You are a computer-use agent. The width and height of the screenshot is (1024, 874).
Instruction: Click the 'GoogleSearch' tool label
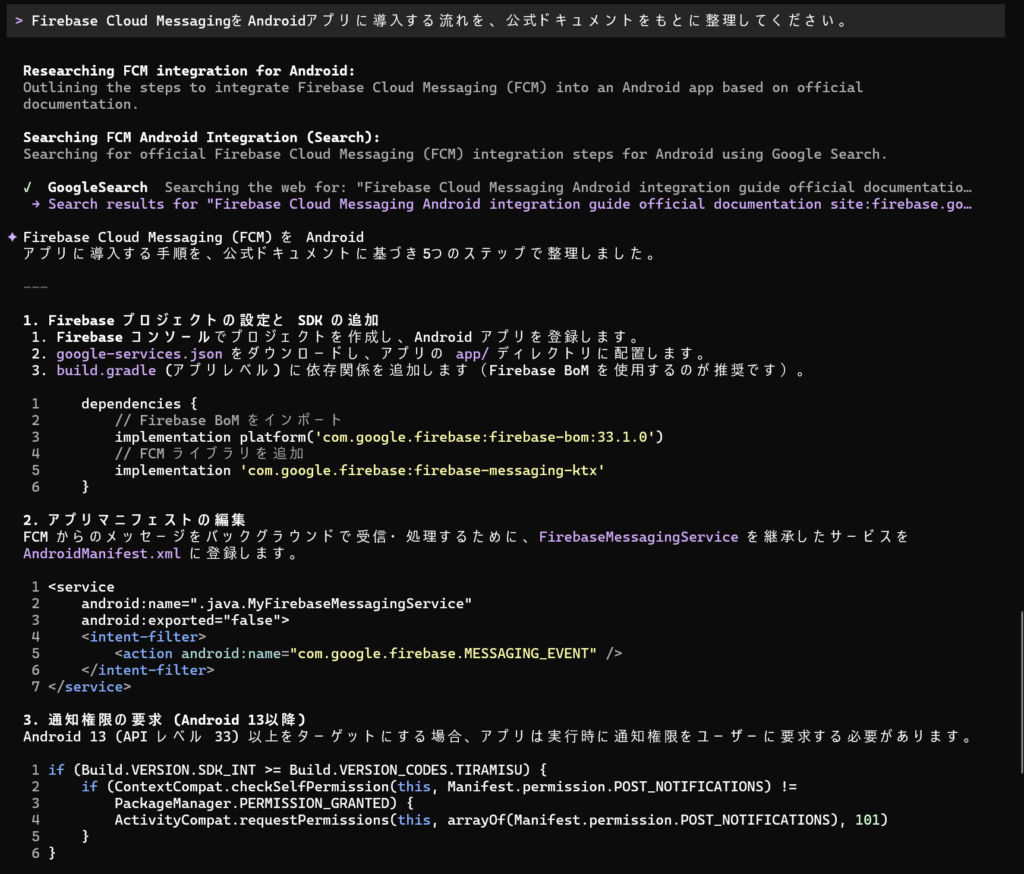point(97,187)
